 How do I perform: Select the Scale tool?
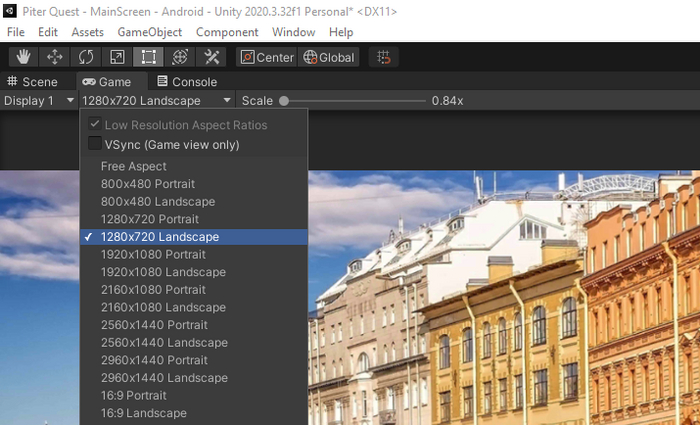117,57
